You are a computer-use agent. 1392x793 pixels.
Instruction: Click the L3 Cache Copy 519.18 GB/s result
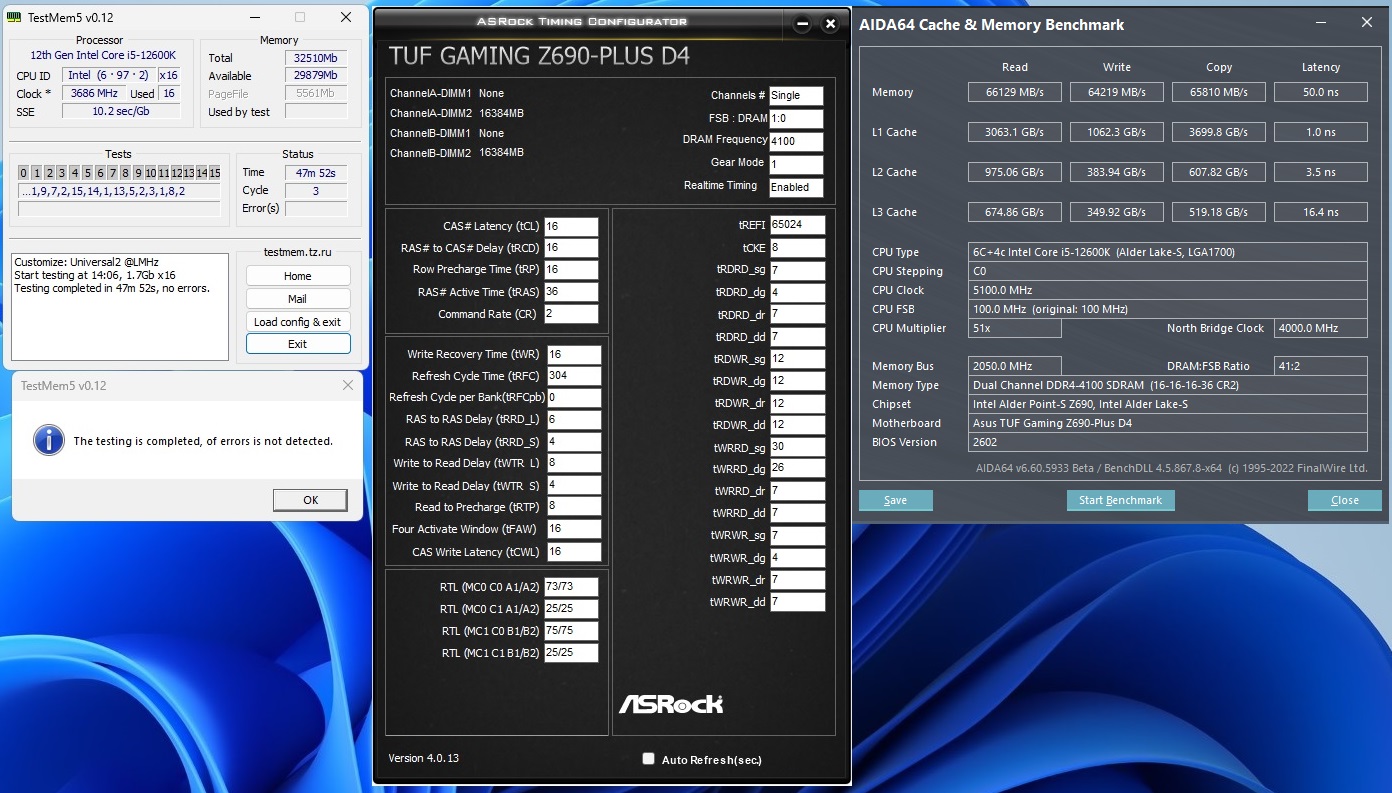pyautogui.click(x=1218, y=212)
